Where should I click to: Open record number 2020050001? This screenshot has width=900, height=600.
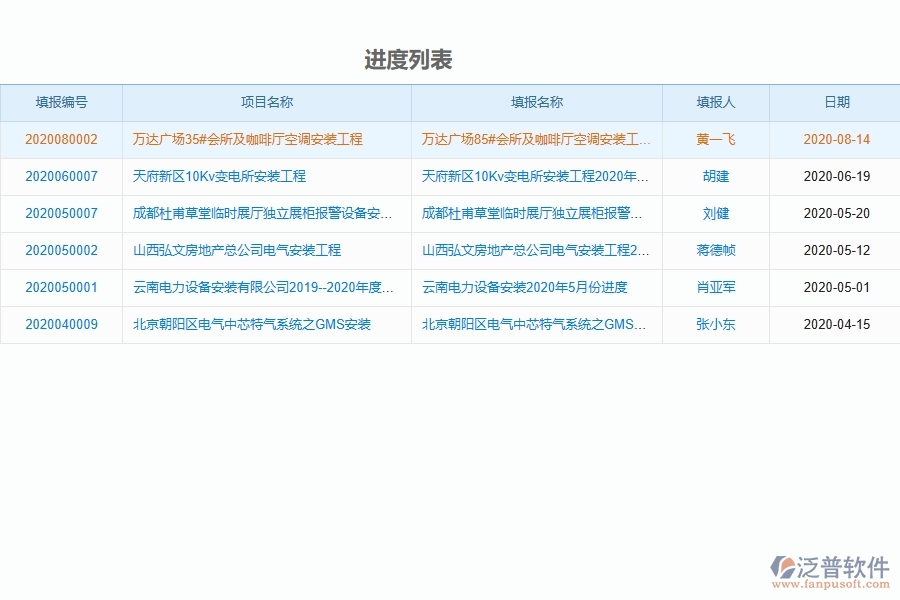(62, 287)
